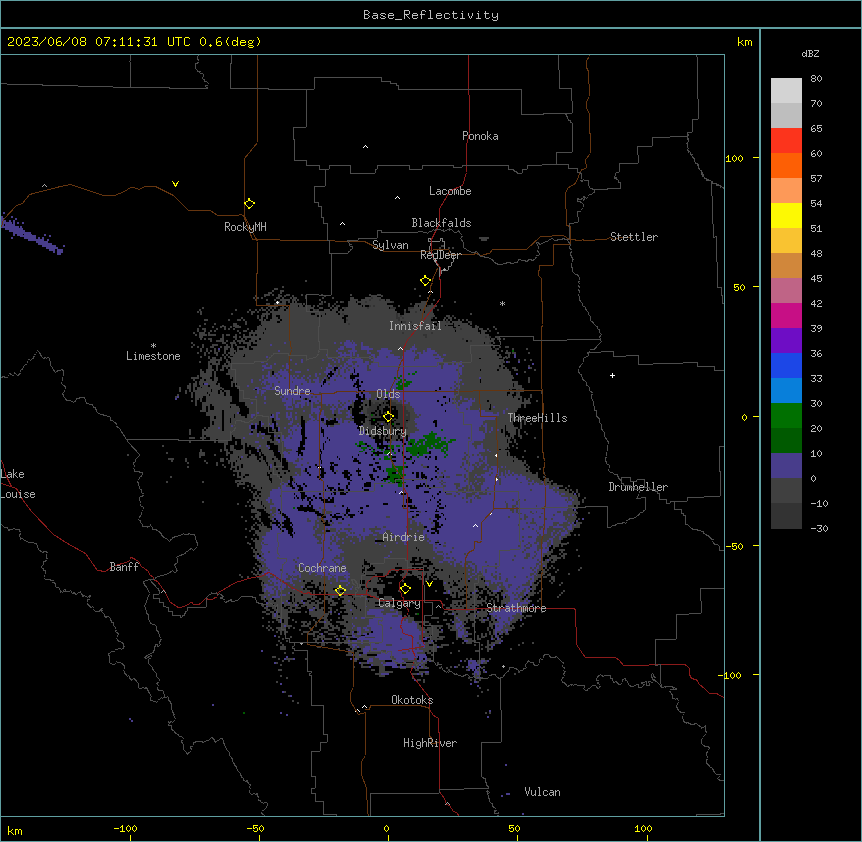The image size is (862, 842).
Task: Click the -30 value at bottom of legend
Action: coord(819,528)
